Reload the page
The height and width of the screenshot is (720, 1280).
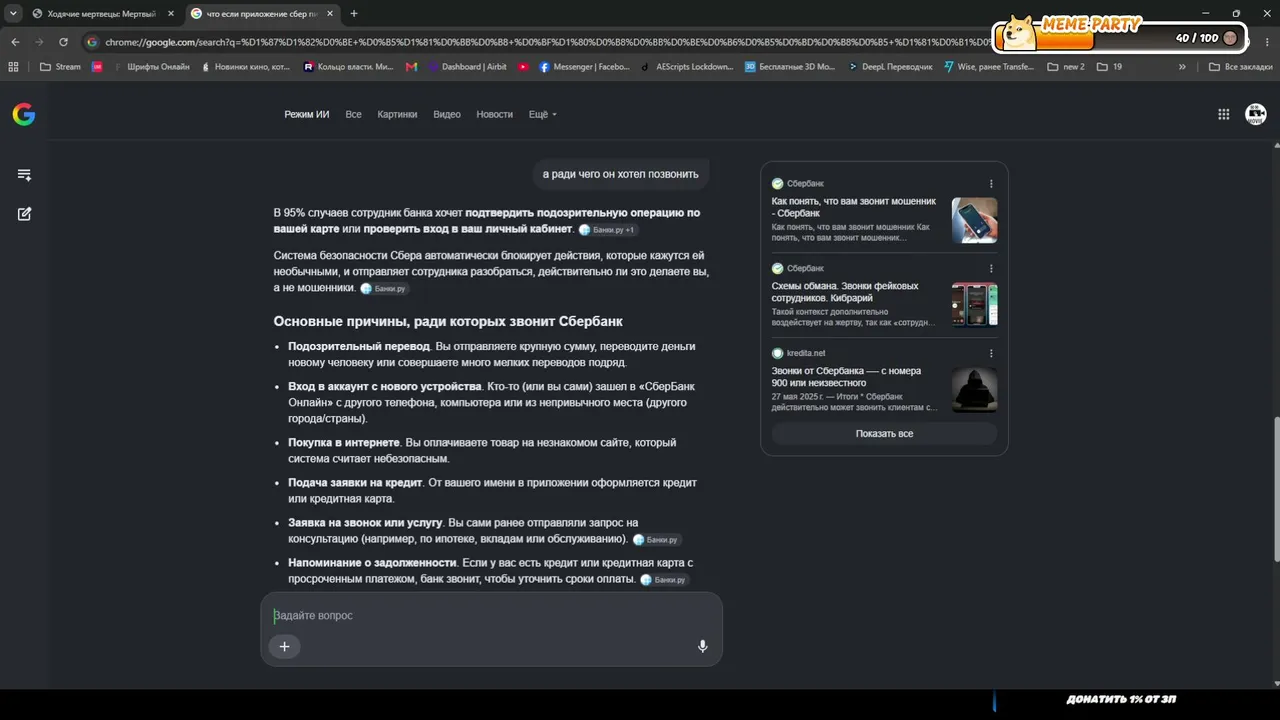click(63, 42)
